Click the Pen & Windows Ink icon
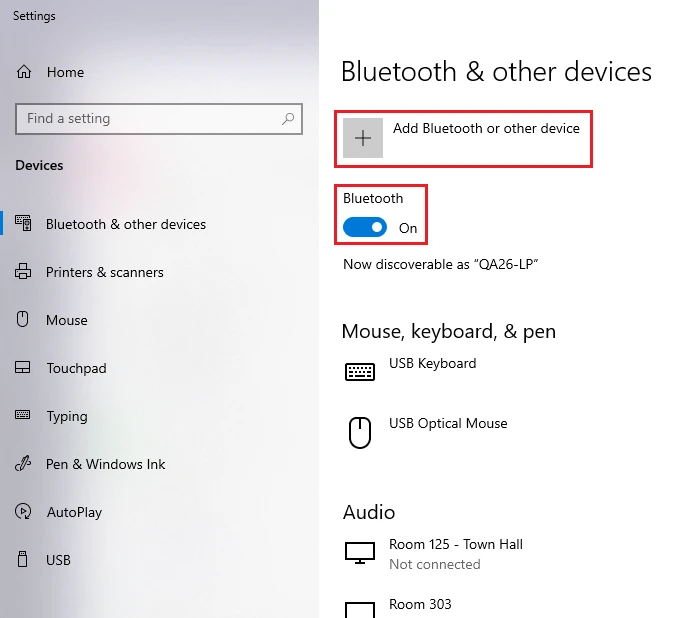This screenshot has width=681, height=618. (x=23, y=464)
